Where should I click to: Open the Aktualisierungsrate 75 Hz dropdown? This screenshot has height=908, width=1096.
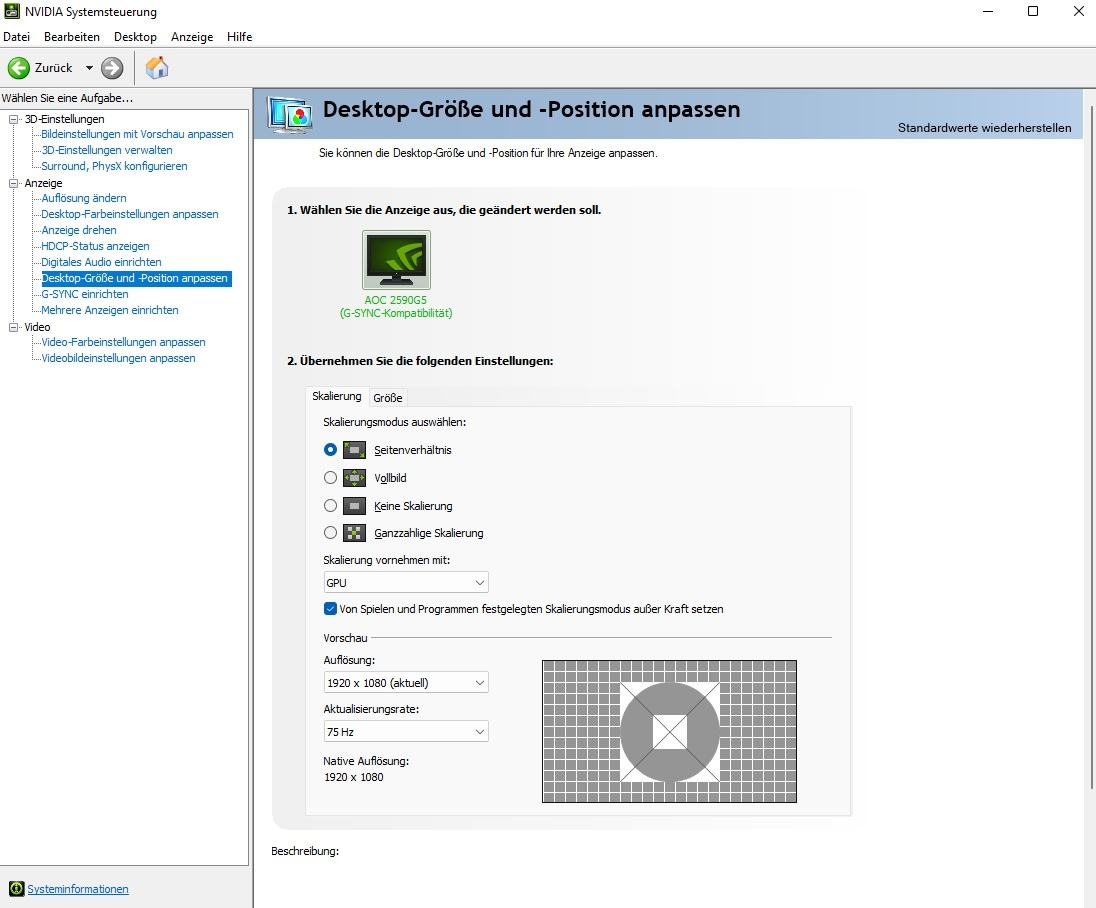click(x=405, y=732)
